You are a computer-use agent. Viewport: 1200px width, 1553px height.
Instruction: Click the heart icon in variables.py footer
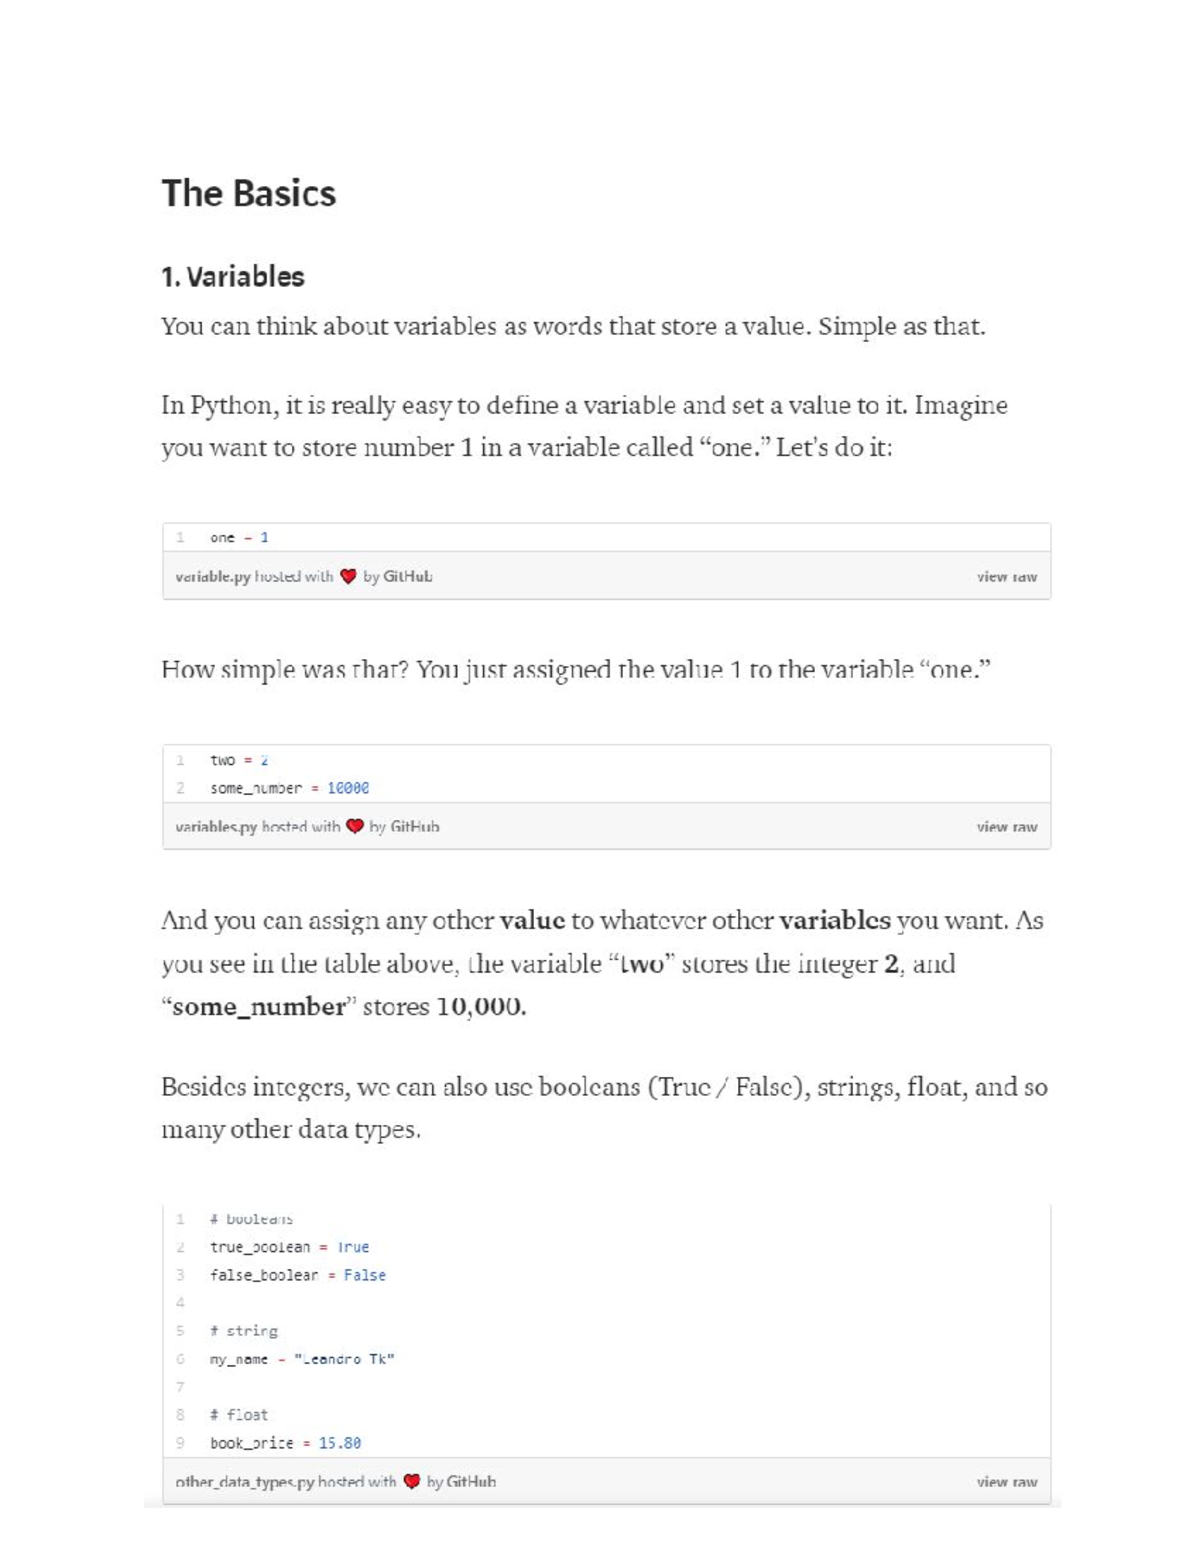click(x=355, y=826)
